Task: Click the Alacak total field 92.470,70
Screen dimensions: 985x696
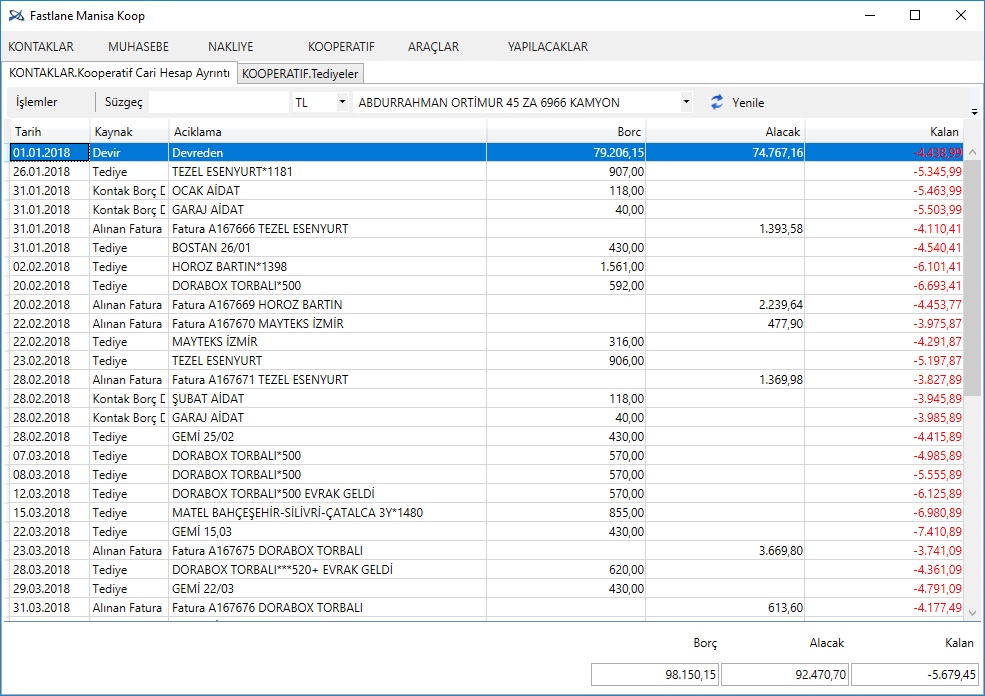Action: tap(785, 675)
